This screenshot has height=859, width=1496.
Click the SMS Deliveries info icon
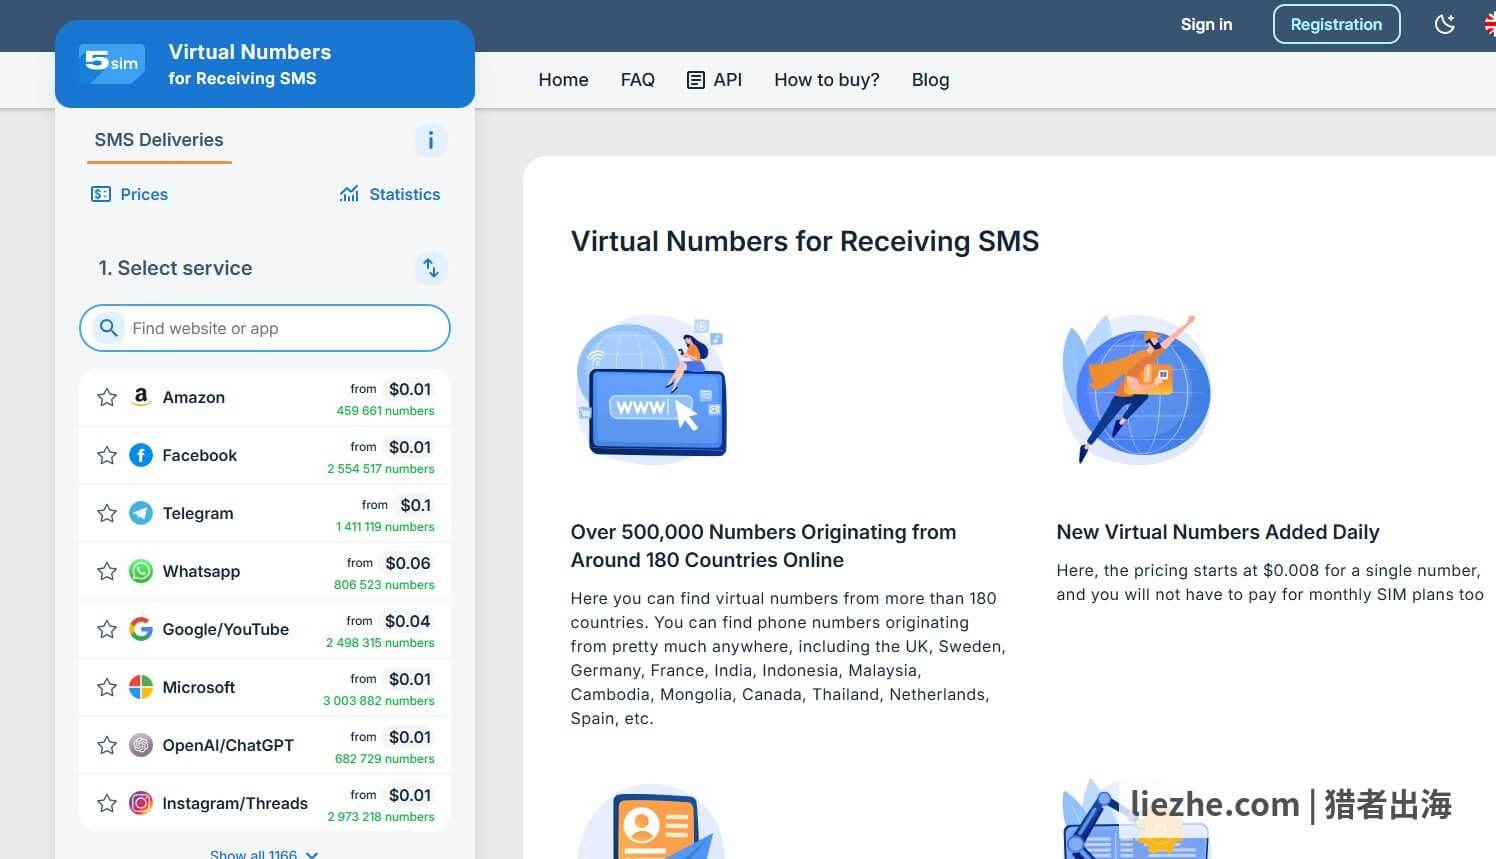(x=431, y=140)
